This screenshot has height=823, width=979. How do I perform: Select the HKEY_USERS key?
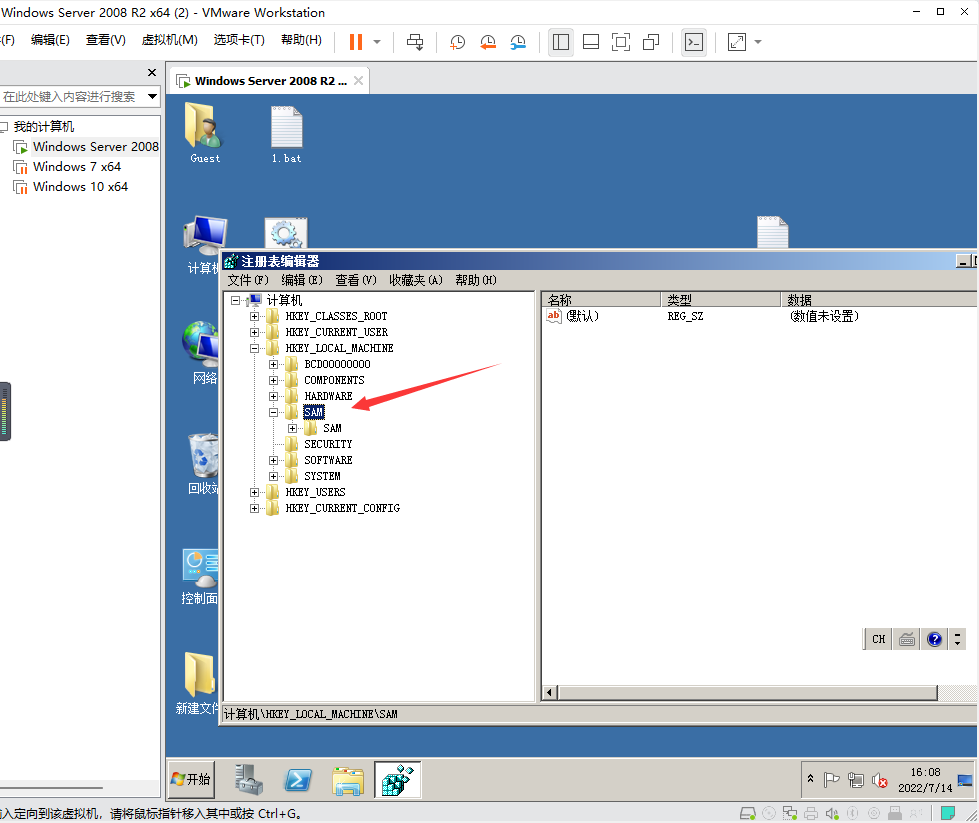pos(315,492)
